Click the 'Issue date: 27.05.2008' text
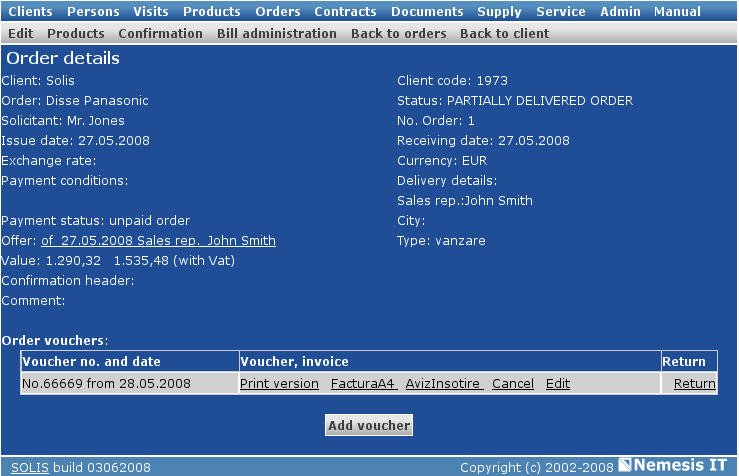This screenshot has width=739, height=476. tap(75, 141)
